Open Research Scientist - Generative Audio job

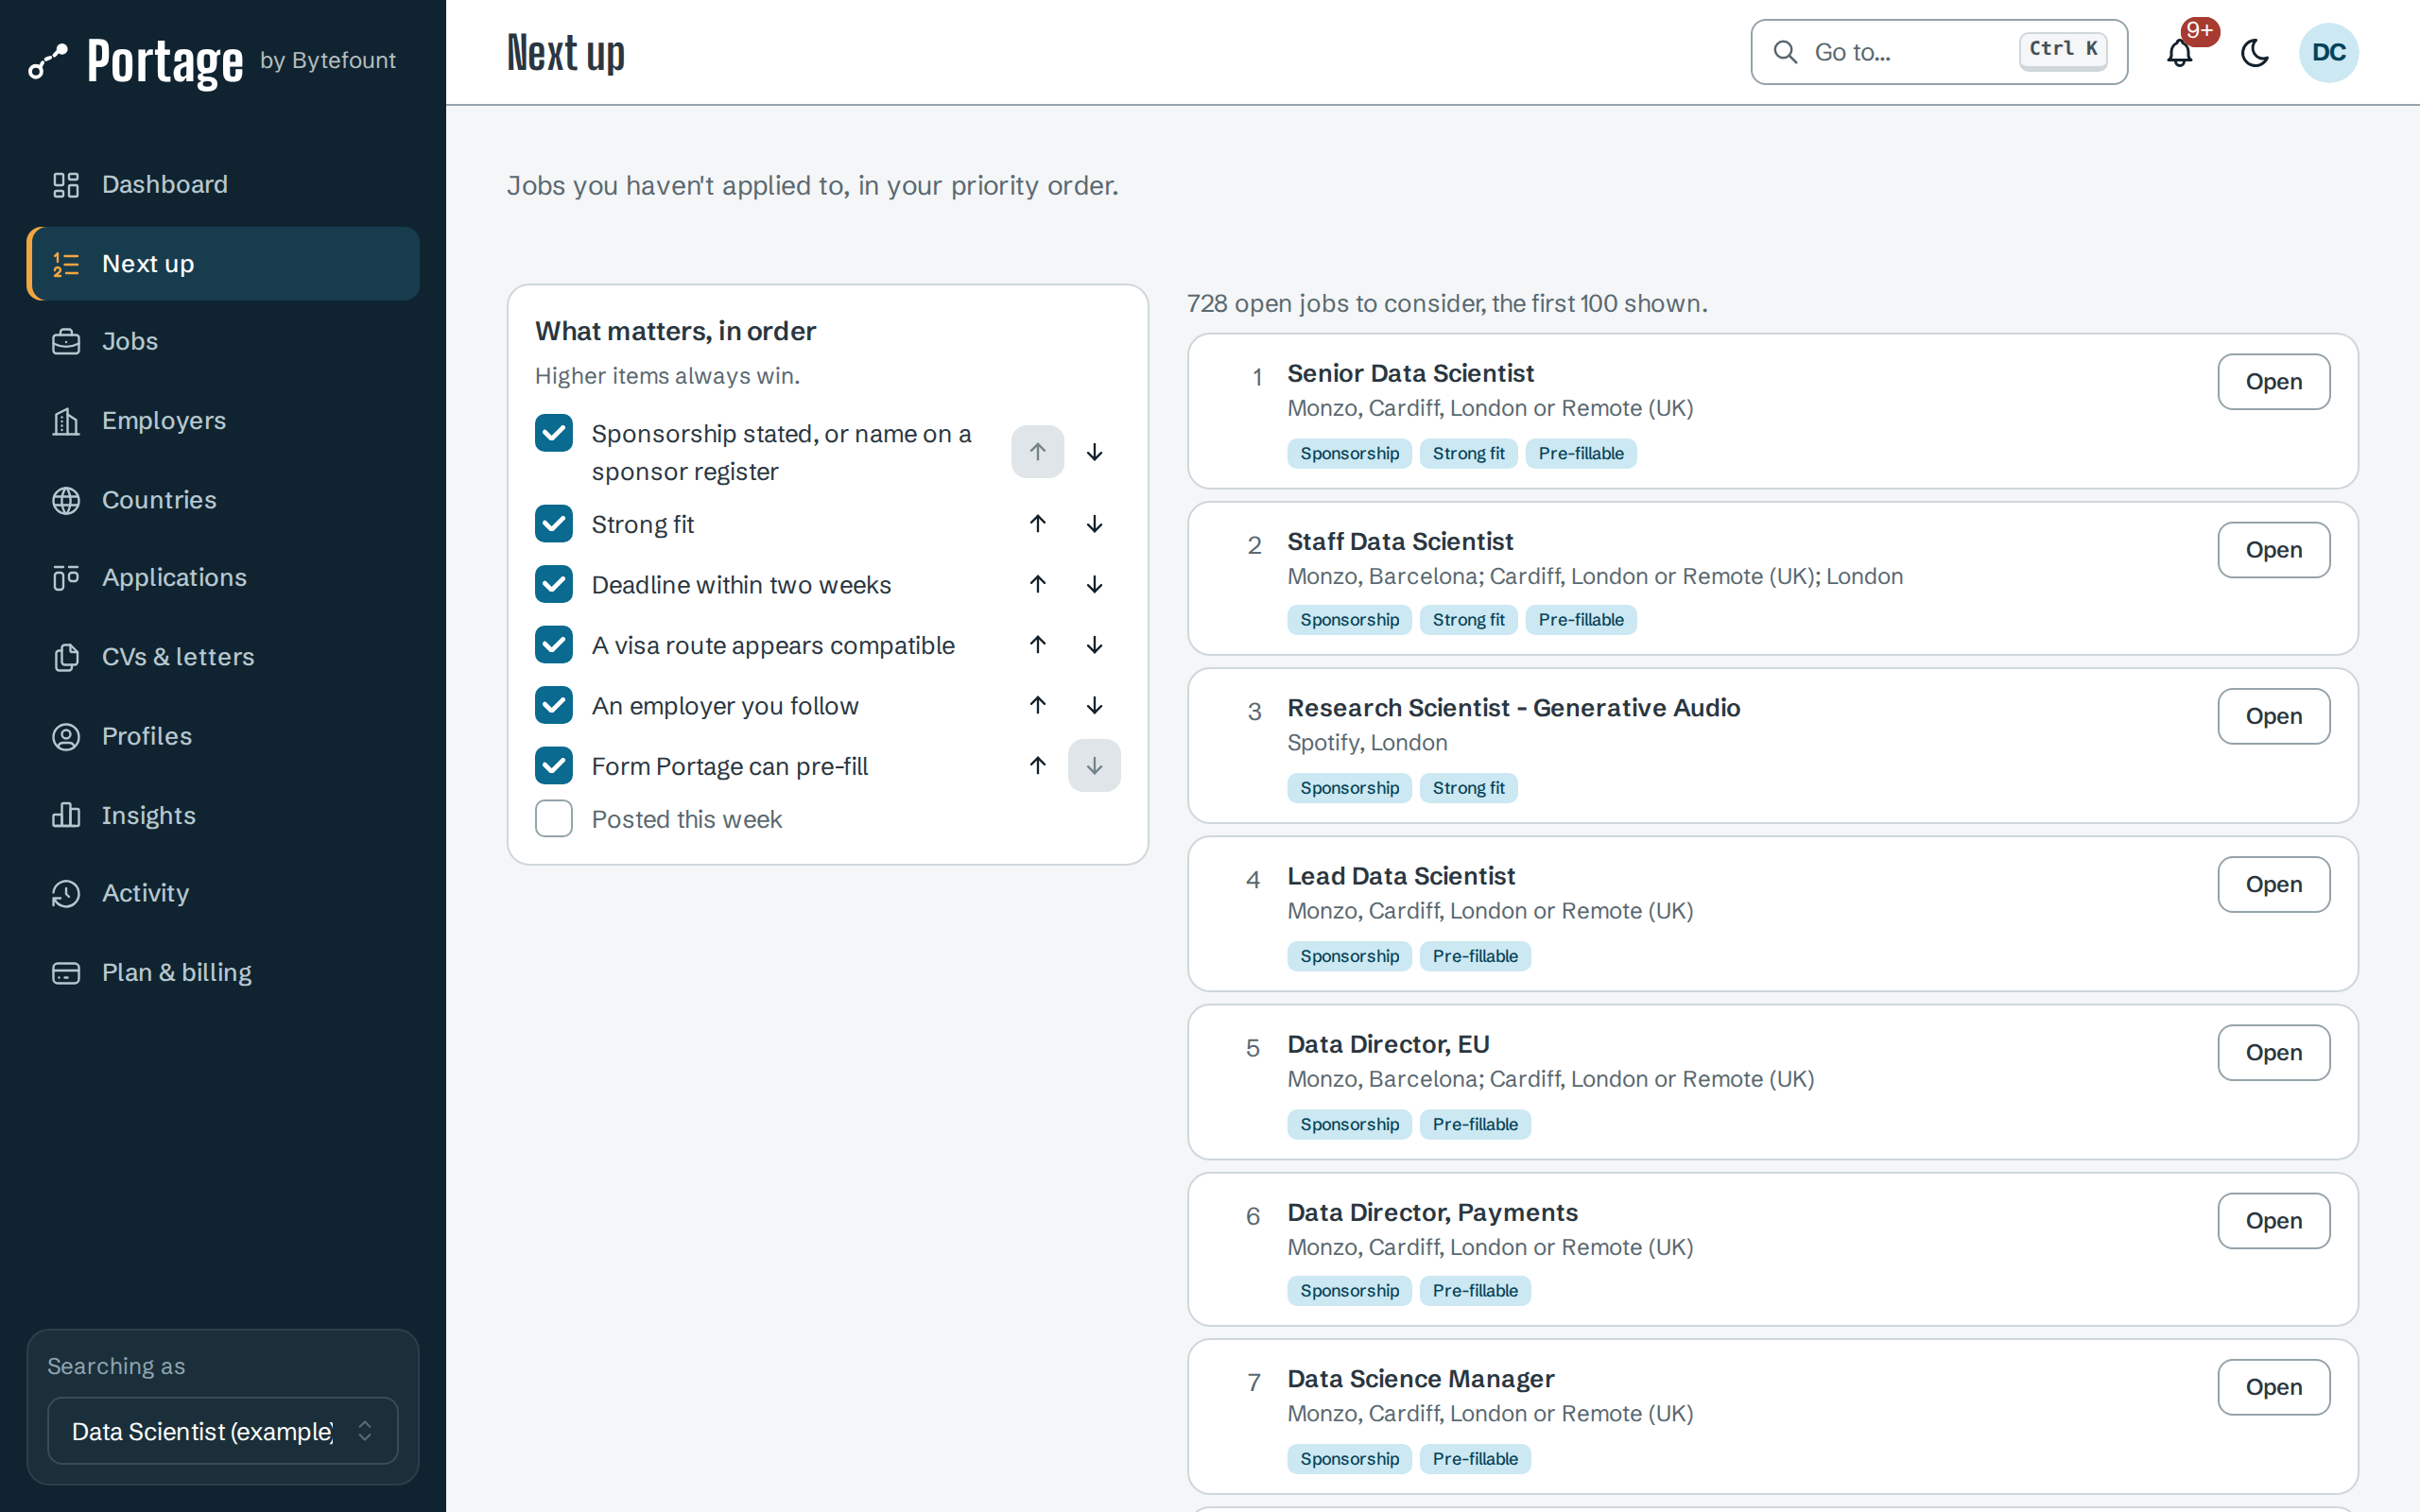2273,716
